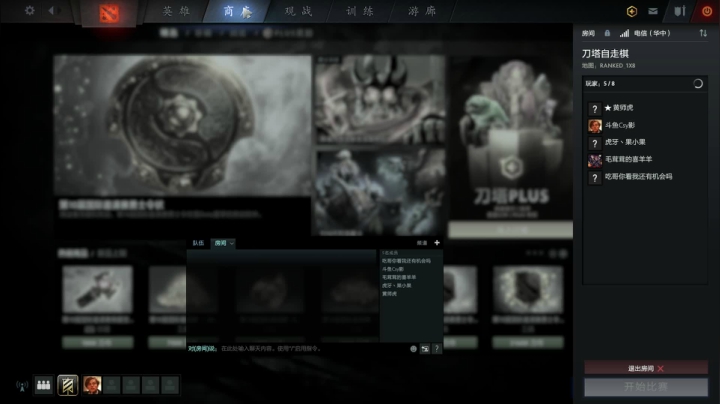720x404 pixels.
Task: Click 斗鱼Csy影 in chat member list
Action: point(393,269)
